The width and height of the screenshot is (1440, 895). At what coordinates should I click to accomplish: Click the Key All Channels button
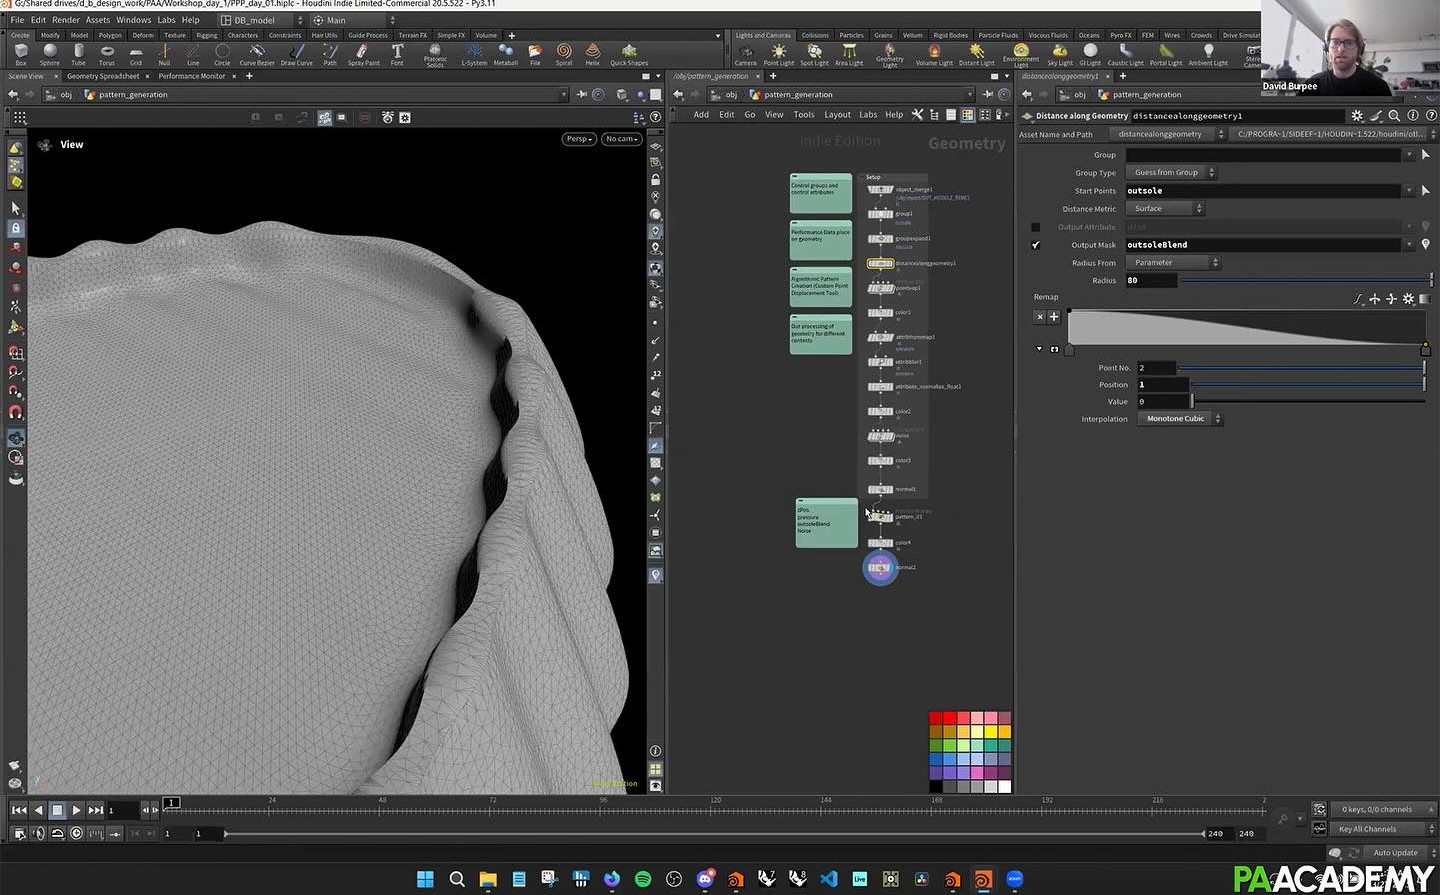[1367, 829]
